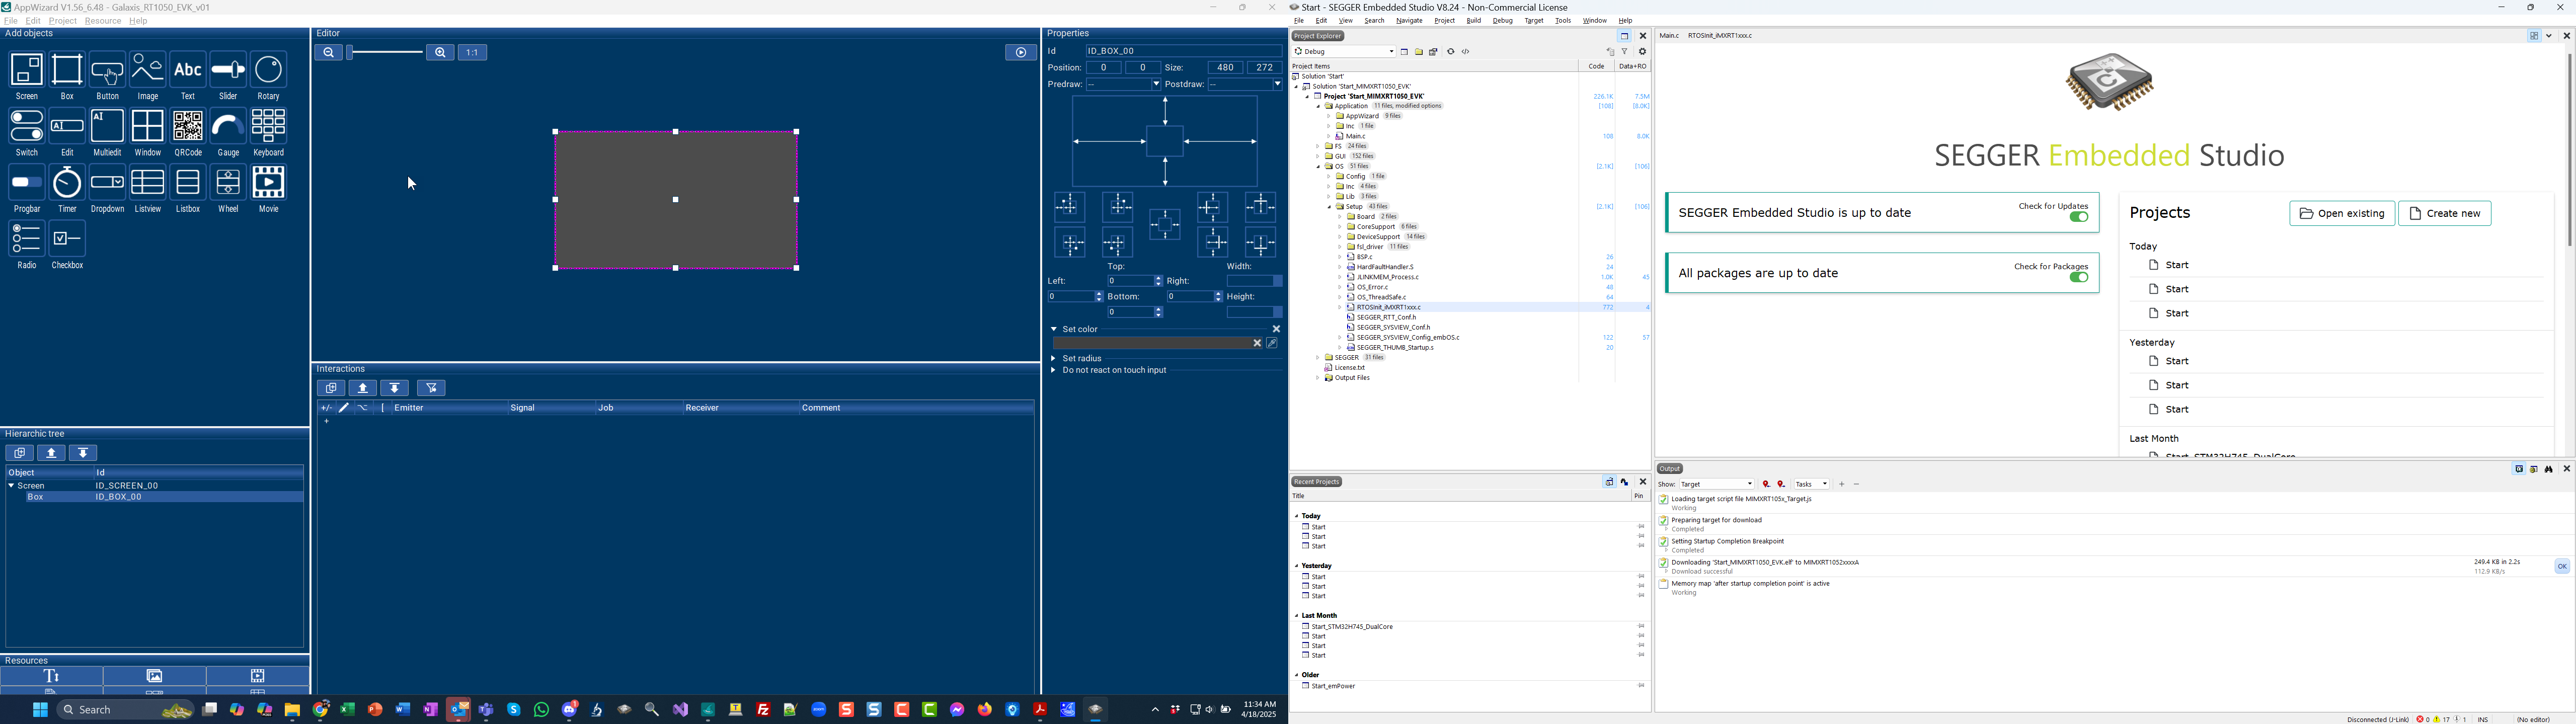Pin the Start_STM32H745_DualCore recent project
The image size is (2576, 724).
1641,627
